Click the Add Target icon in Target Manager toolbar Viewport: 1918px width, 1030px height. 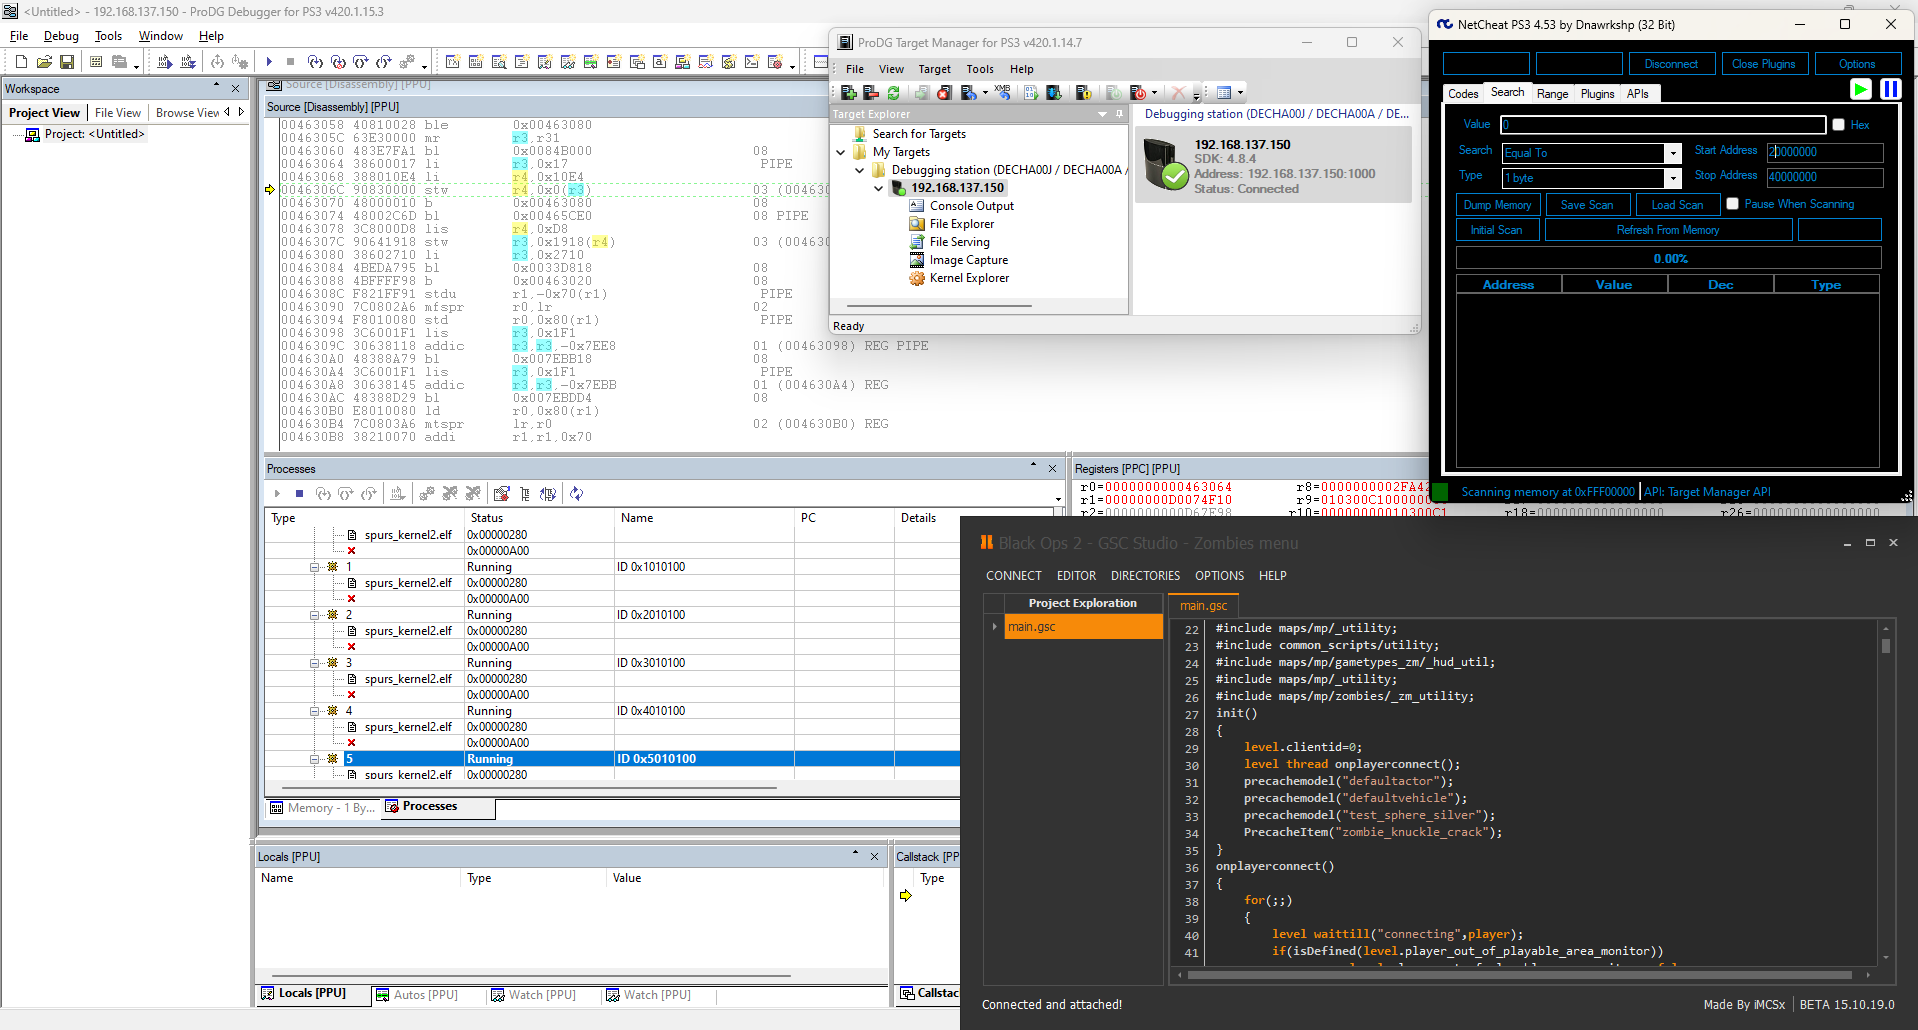[848, 93]
